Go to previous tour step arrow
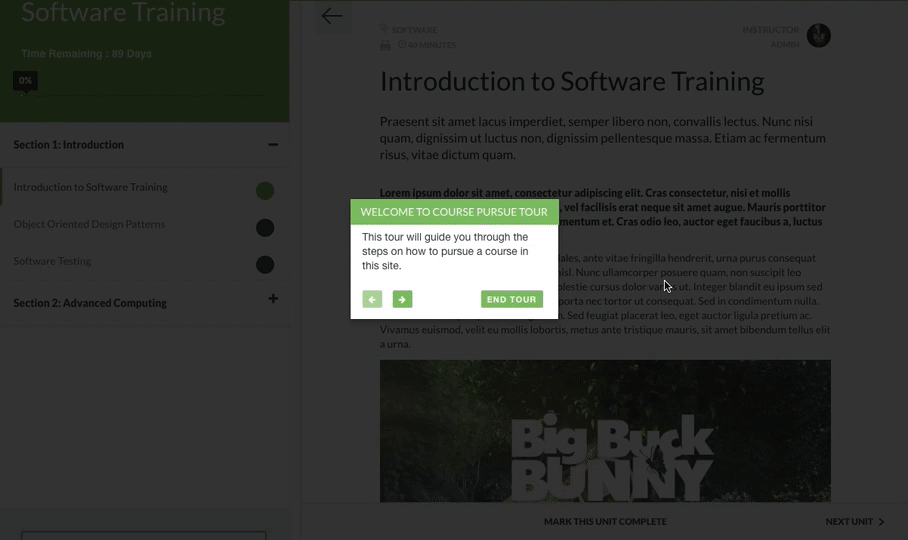This screenshot has width=908, height=540. pyautogui.click(x=372, y=299)
